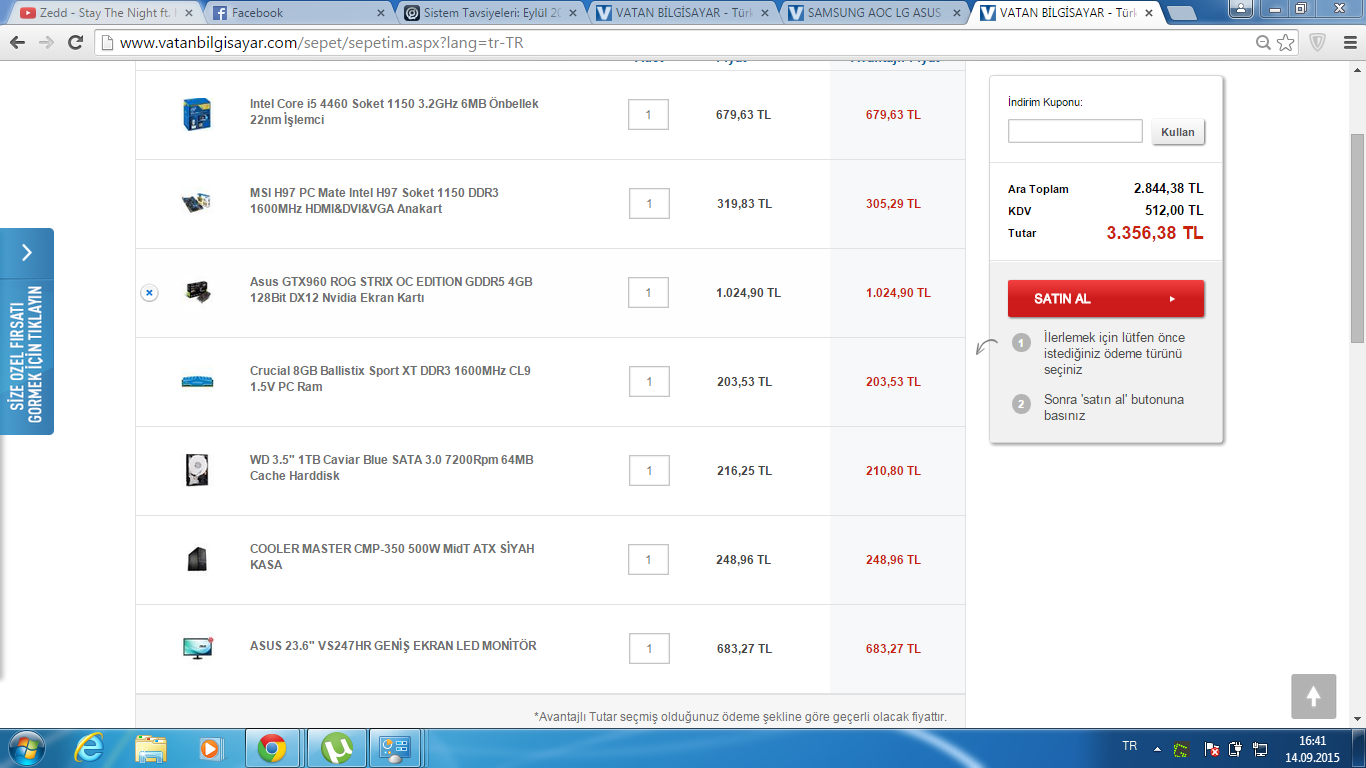This screenshot has width=1366, height=768.
Task: Click the Cooler Master case thumbnail
Action: pyautogui.click(x=197, y=559)
